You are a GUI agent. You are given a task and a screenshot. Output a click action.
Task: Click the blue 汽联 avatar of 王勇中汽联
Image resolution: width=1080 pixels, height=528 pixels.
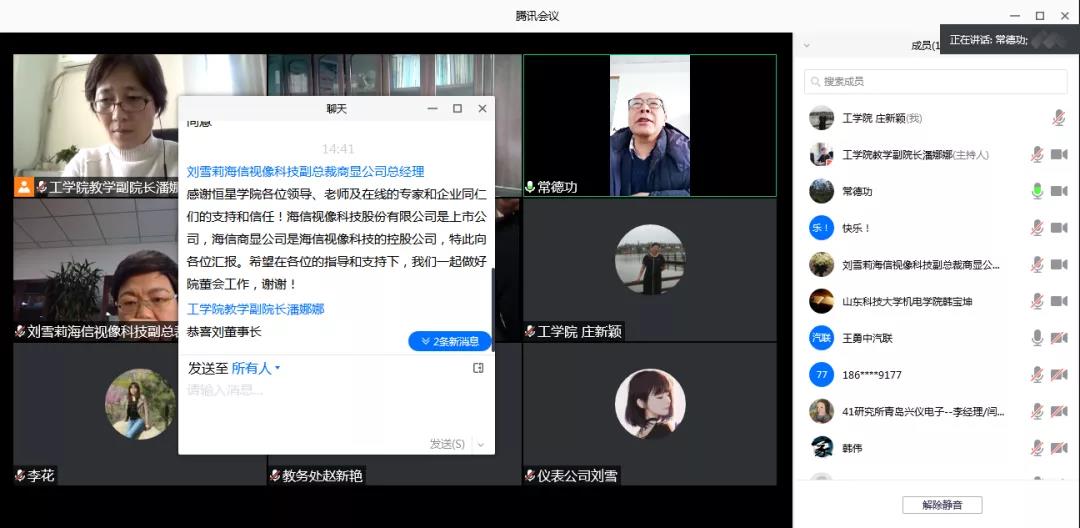[821, 338]
